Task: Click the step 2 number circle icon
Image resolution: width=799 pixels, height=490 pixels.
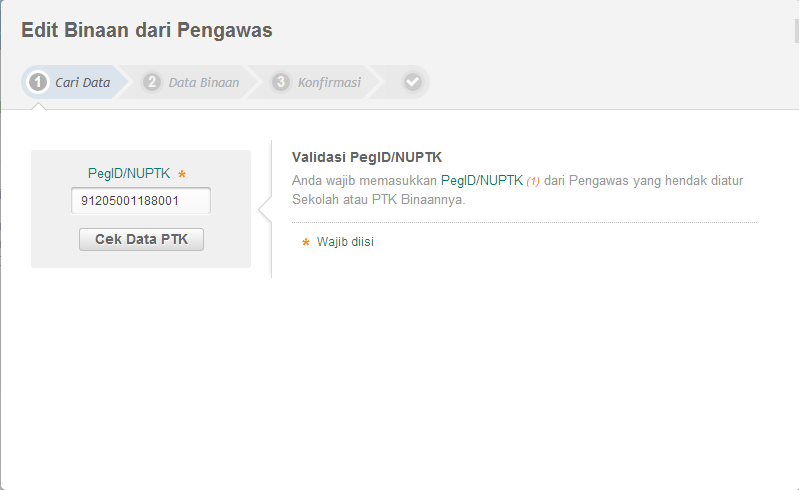Action: pos(152,82)
